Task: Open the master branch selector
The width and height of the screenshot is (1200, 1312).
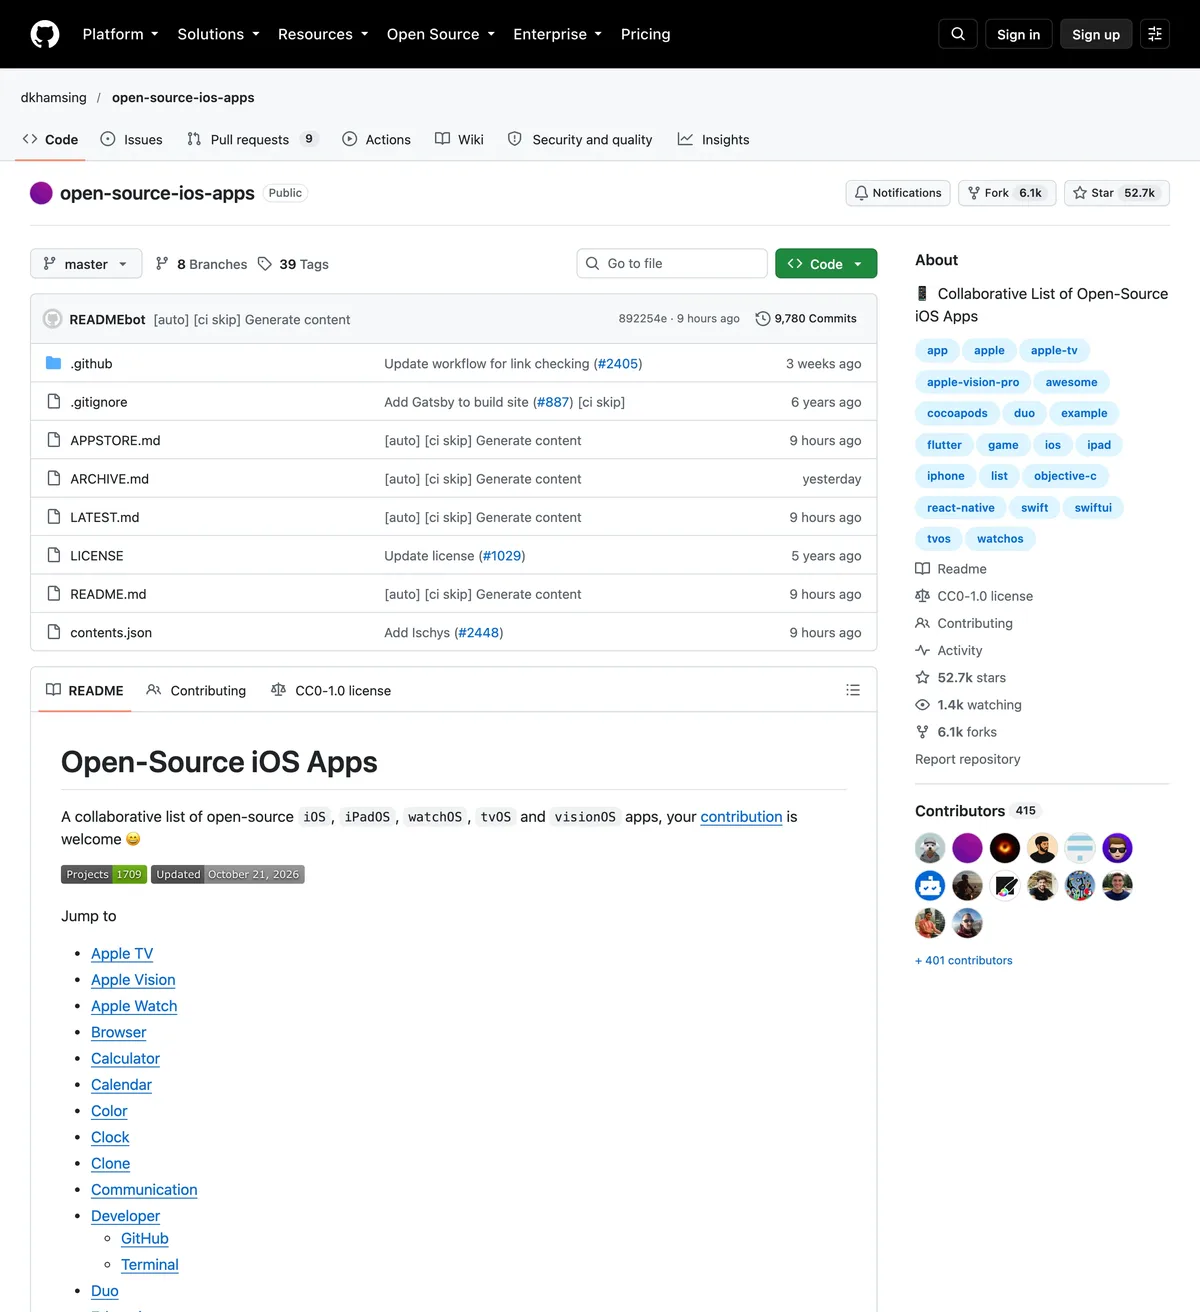Action: click(x=86, y=264)
